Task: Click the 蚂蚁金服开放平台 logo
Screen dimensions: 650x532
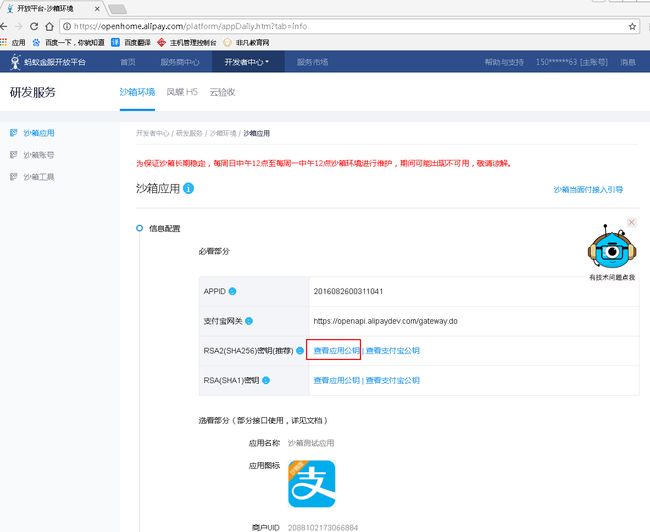Action: click(x=48, y=62)
